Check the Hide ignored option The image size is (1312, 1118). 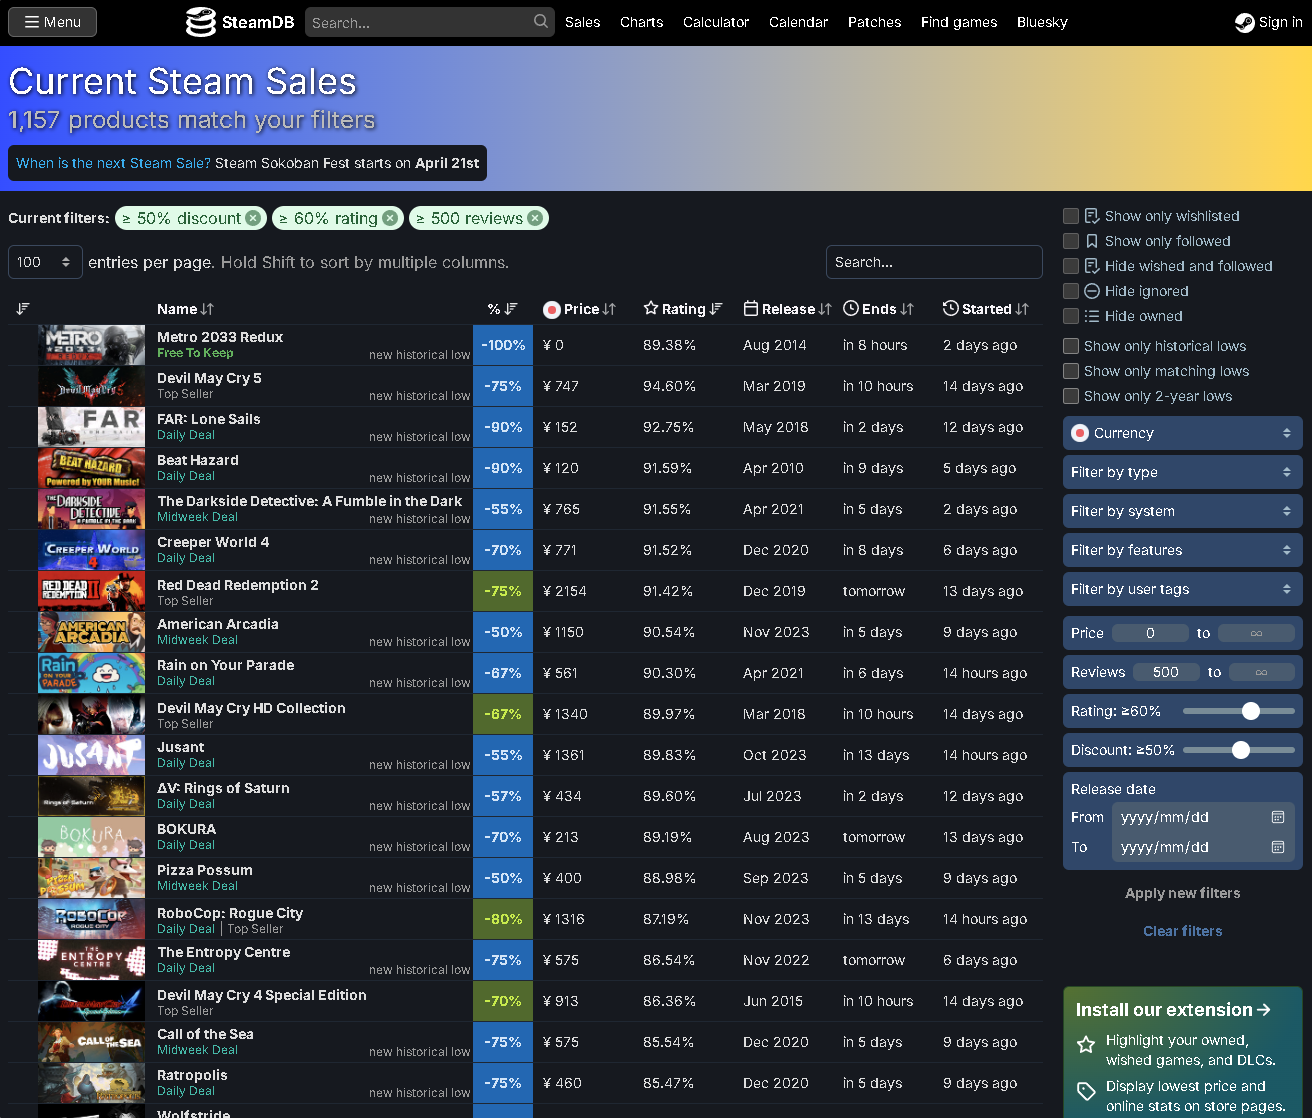tap(1071, 291)
